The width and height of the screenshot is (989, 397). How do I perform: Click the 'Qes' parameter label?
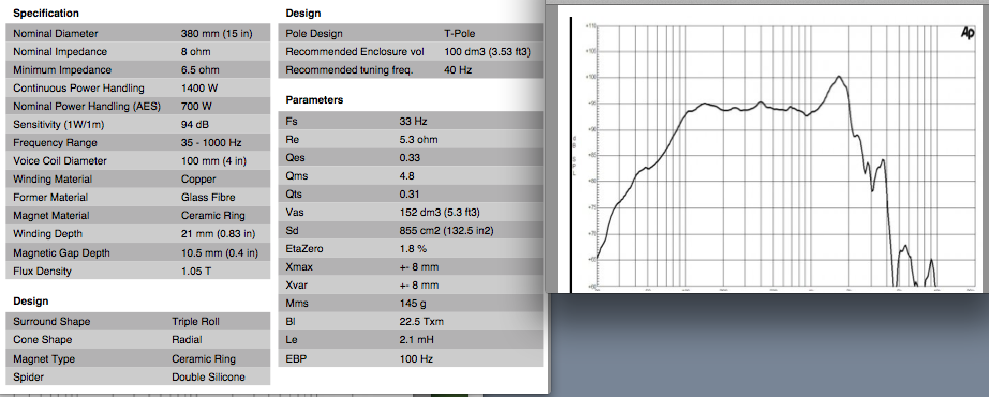point(295,158)
